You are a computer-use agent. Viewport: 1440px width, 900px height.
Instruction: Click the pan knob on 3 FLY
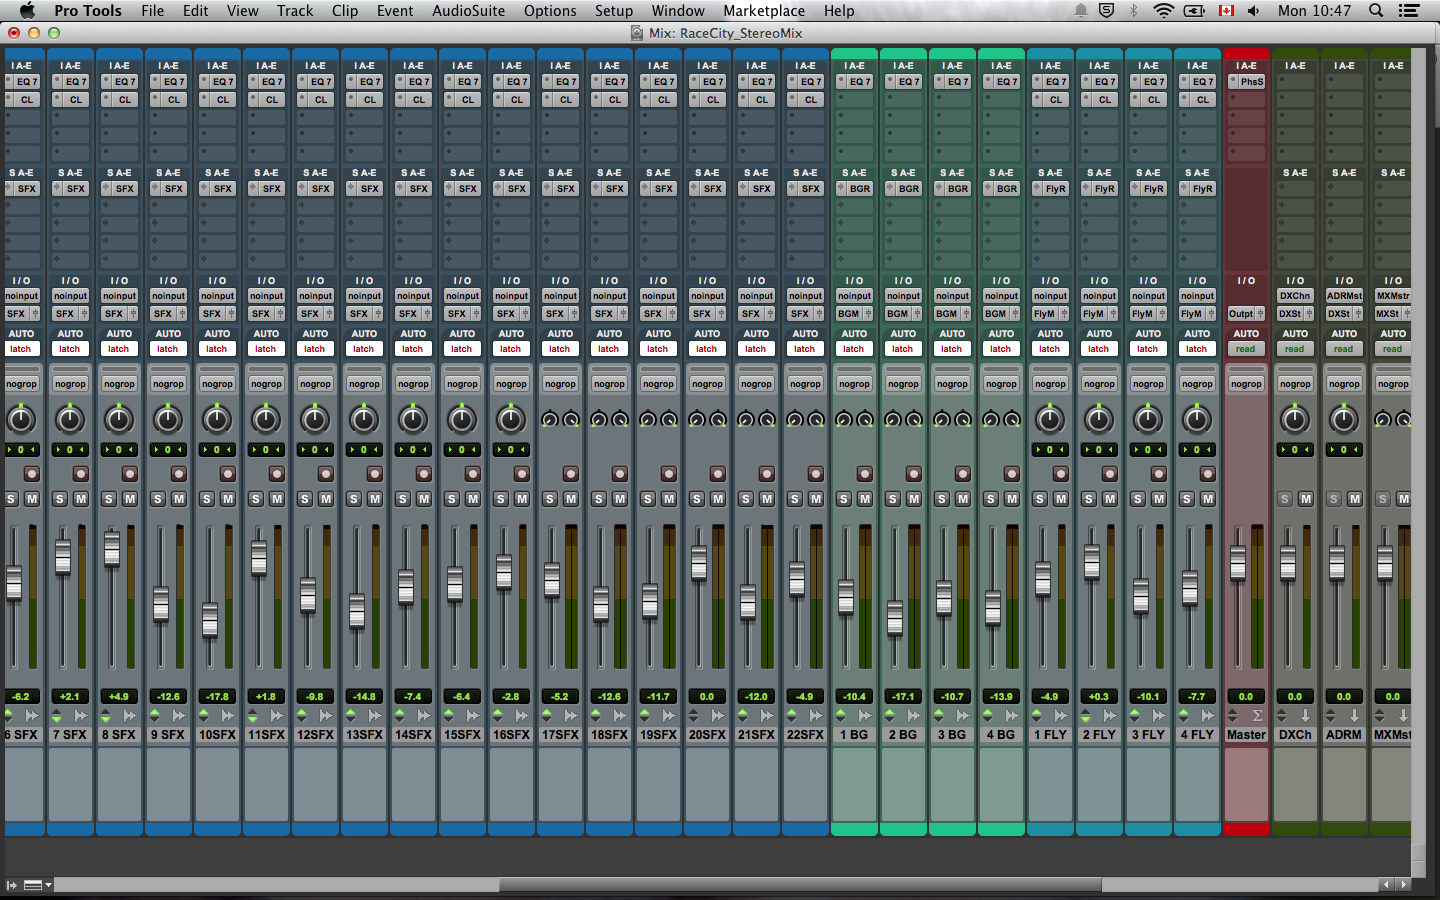click(x=1148, y=419)
